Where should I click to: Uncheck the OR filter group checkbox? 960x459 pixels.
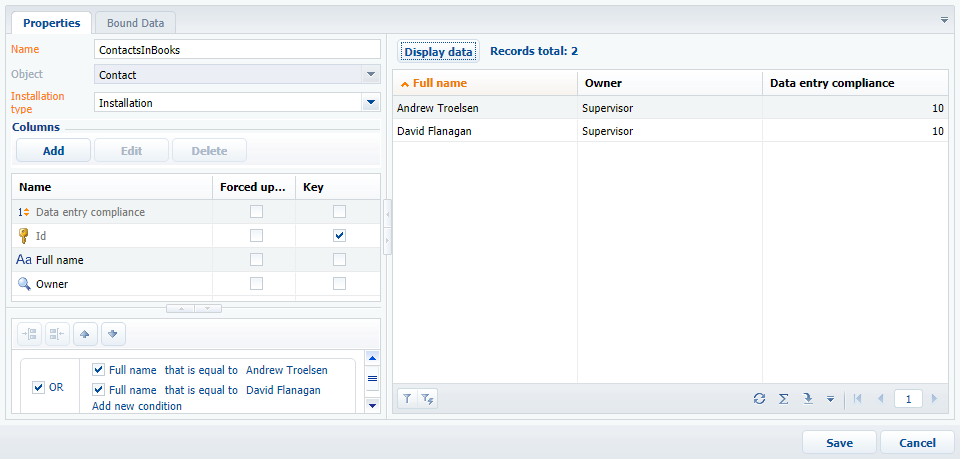click(x=38, y=387)
